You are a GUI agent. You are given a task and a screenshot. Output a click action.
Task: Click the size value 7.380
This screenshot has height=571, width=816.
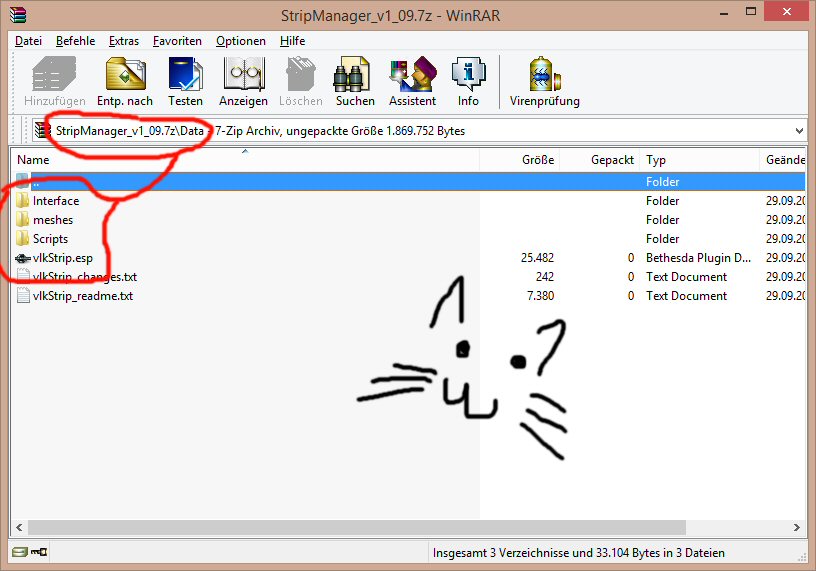pos(540,296)
